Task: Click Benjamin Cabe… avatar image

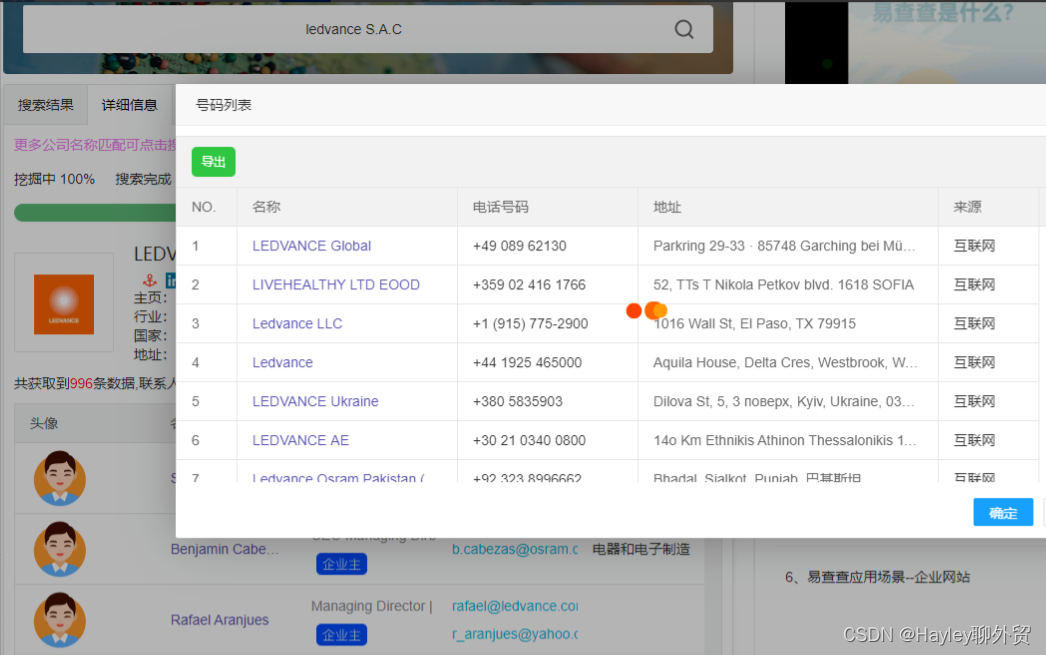Action: [60, 549]
